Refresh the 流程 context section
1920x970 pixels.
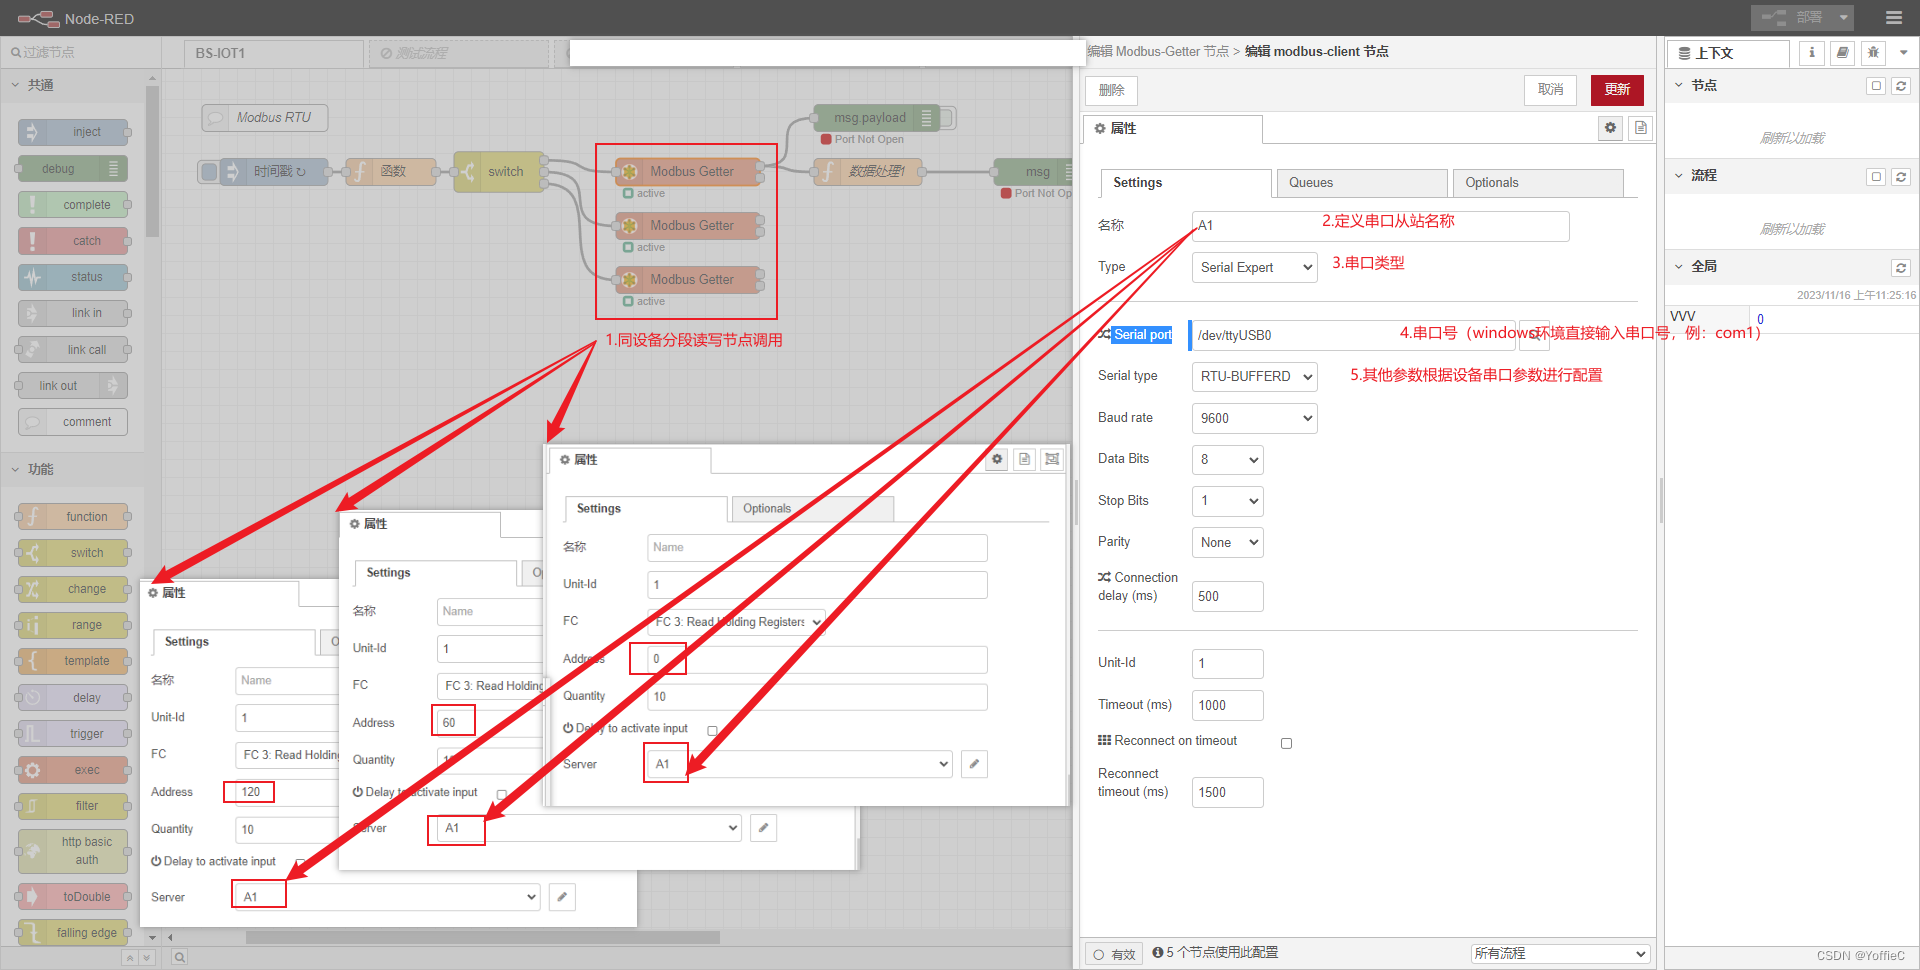pyautogui.click(x=1901, y=177)
